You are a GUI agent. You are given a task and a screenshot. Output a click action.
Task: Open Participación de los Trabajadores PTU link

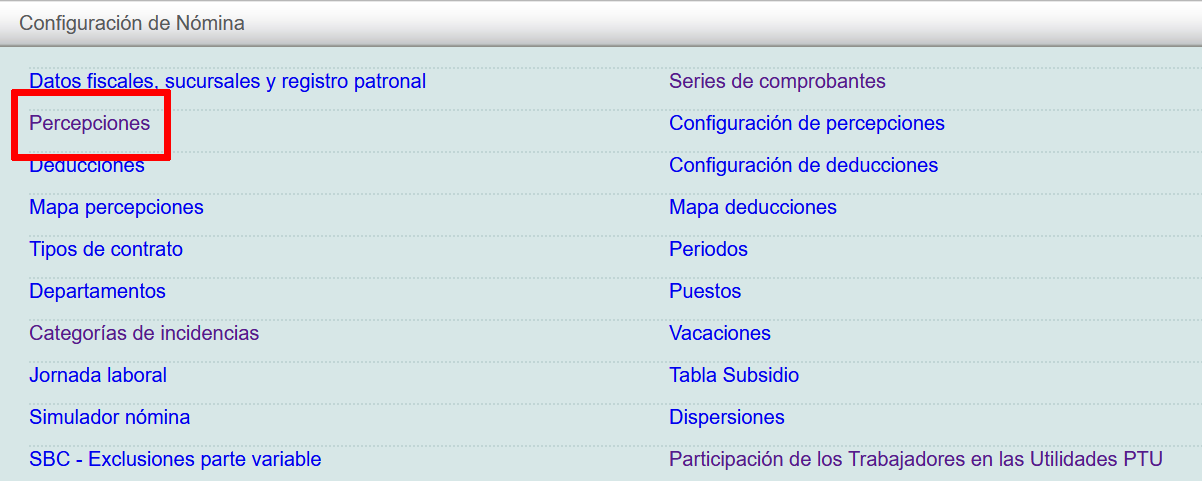pos(915,459)
